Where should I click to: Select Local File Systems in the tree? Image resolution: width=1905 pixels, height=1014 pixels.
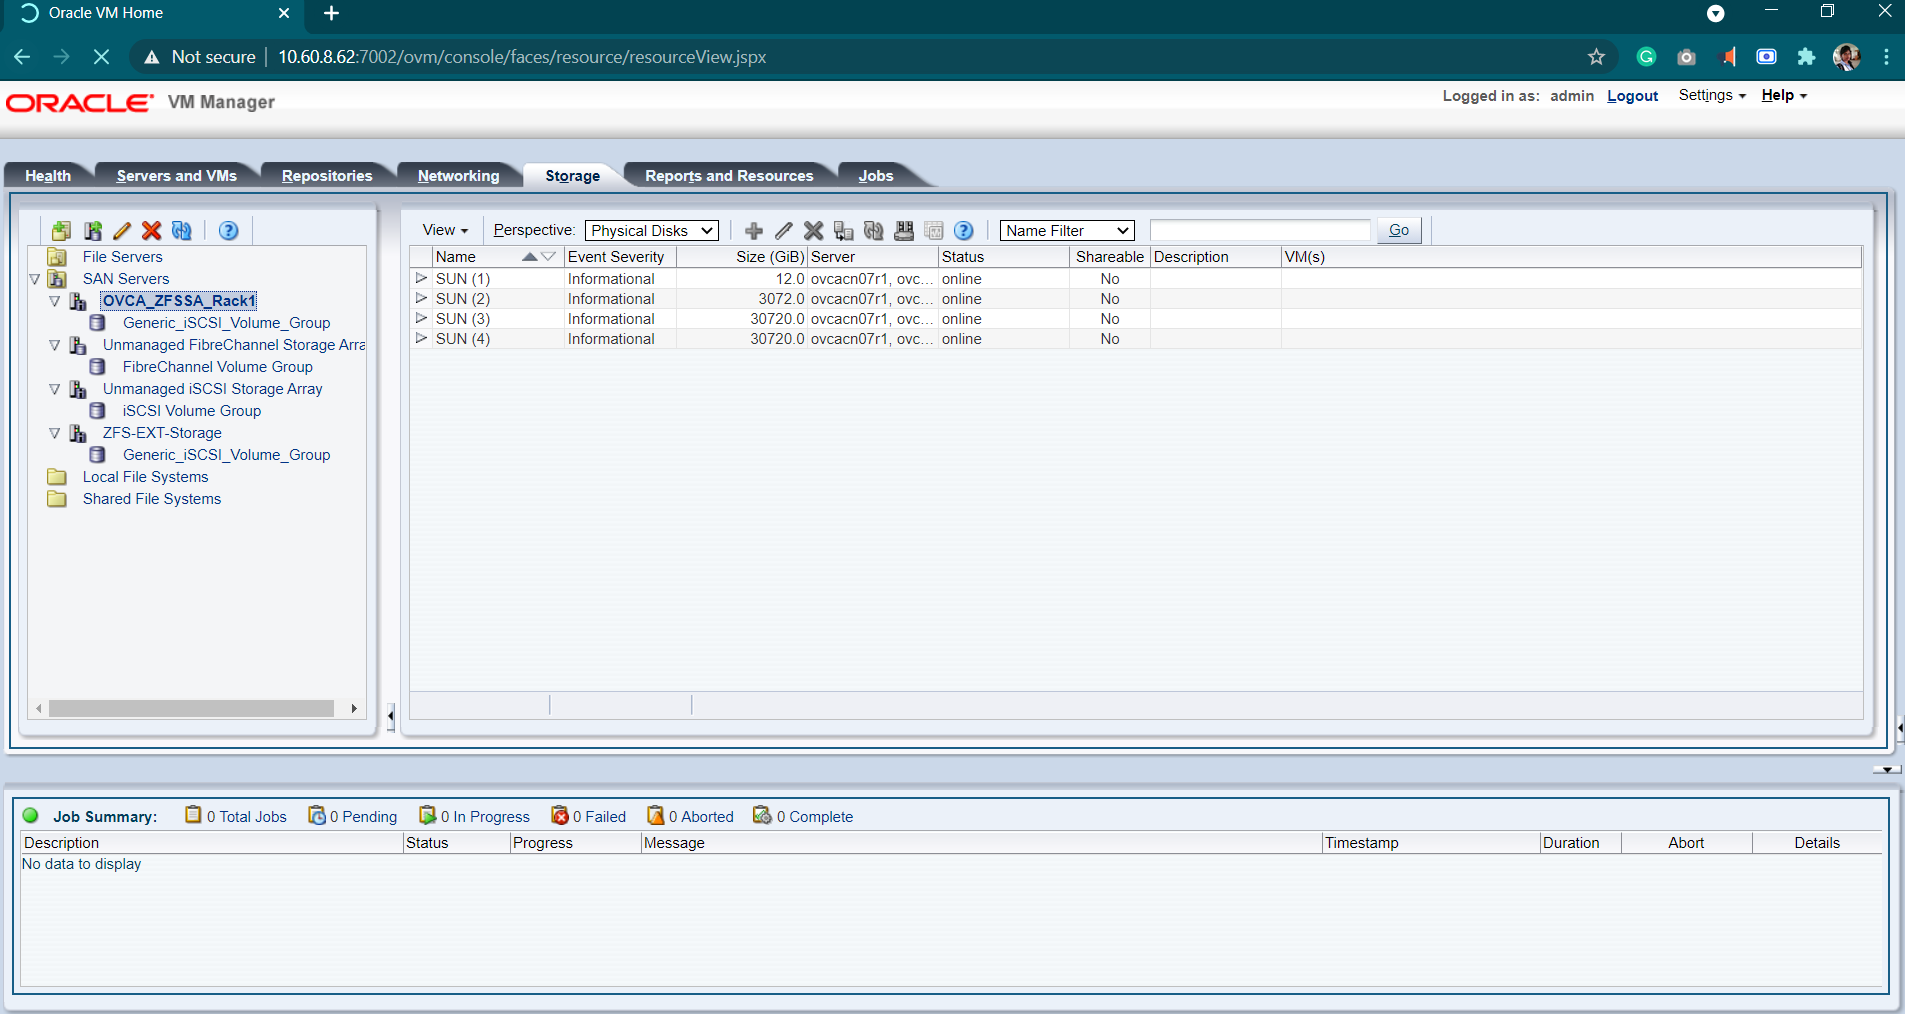[x=145, y=477]
